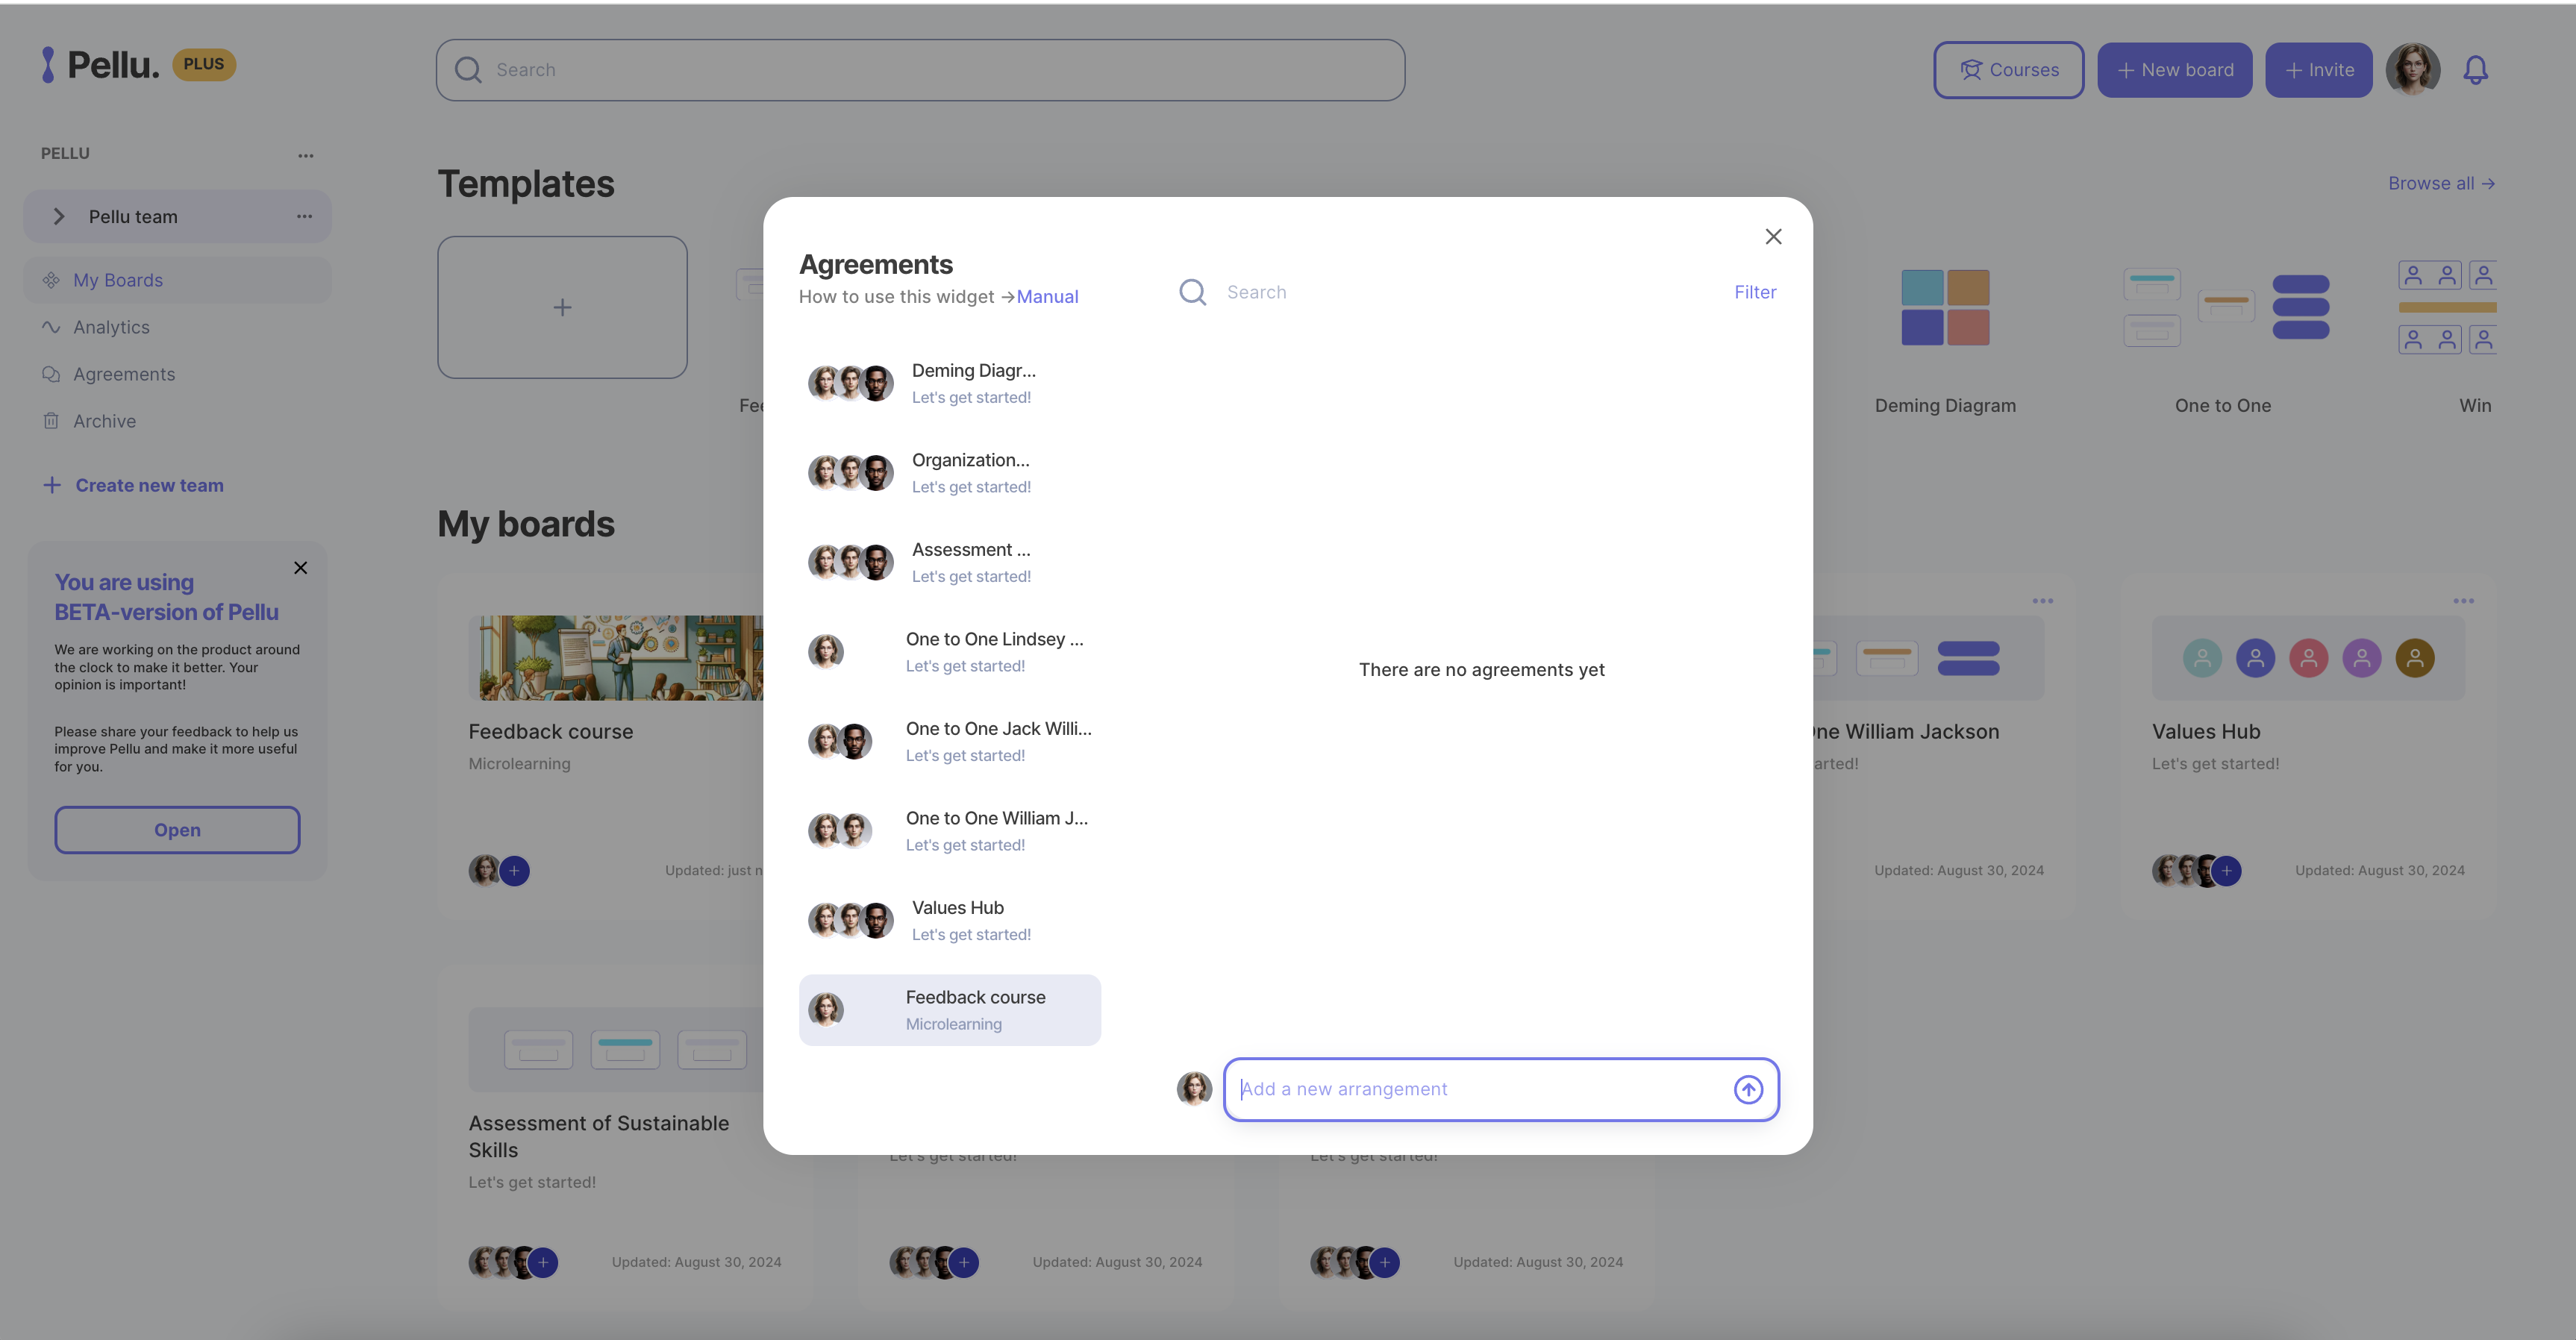
Task: Select One to One Jack Willi... agreement
Action: (950, 741)
